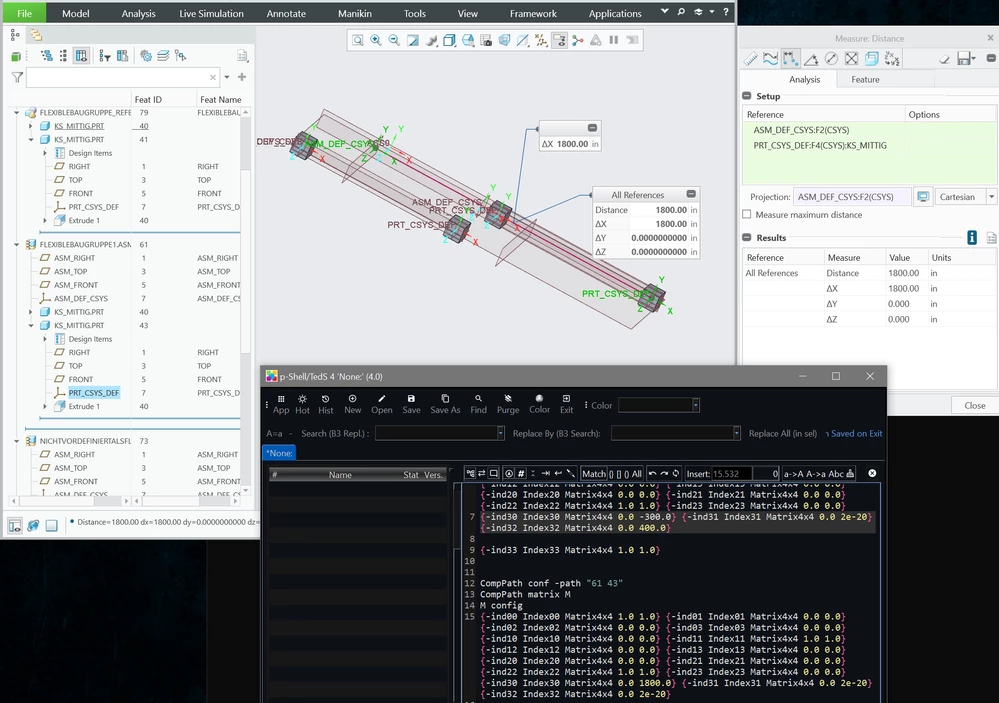The image size is (999, 703).
Task: Click the perspective view icon
Action: [504, 40]
